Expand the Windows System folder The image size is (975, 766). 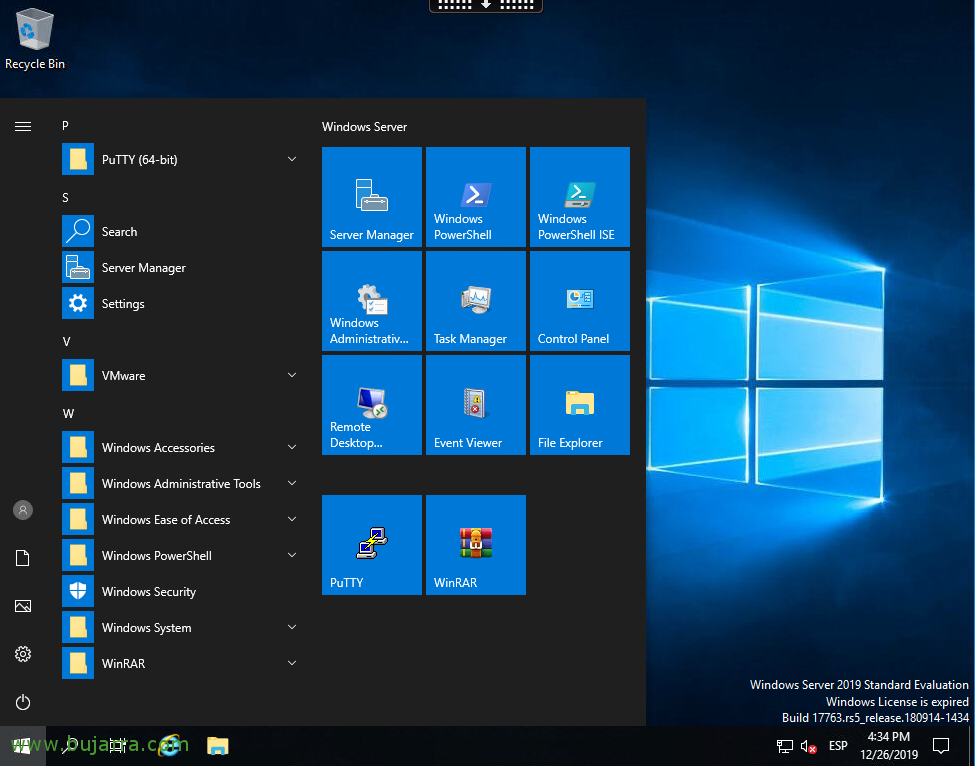pos(180,627)
